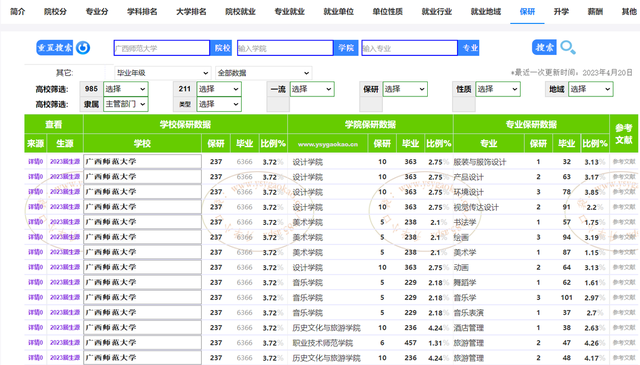Click the 书法学 major cell
Screen dimensions: 640x365
(465, 222)
